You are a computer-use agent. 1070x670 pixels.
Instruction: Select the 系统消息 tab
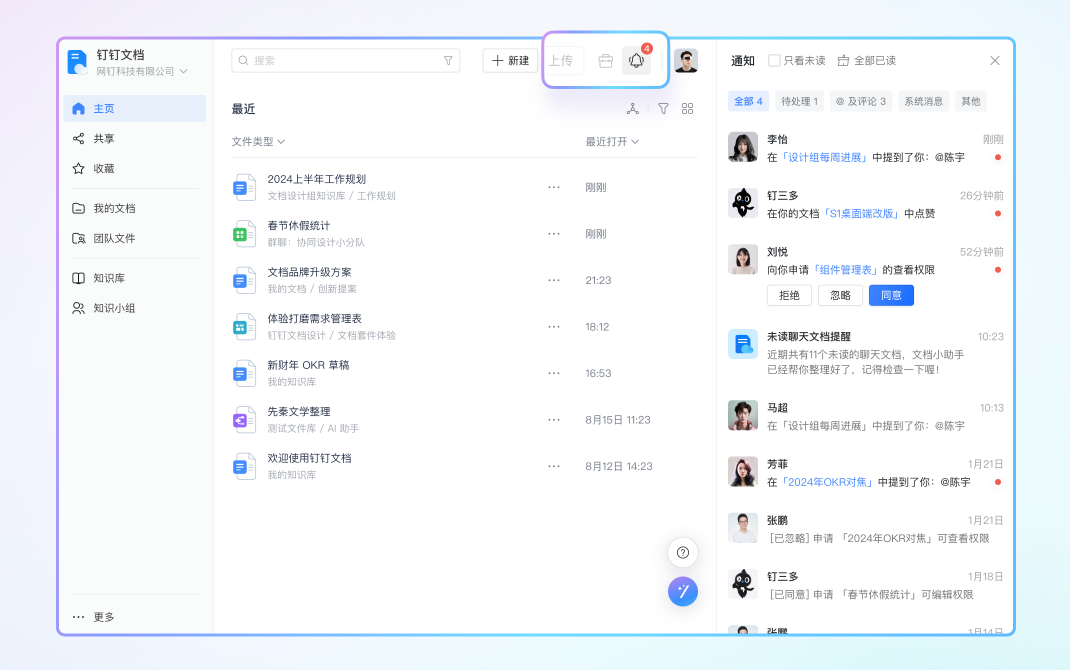pos(924,101)
